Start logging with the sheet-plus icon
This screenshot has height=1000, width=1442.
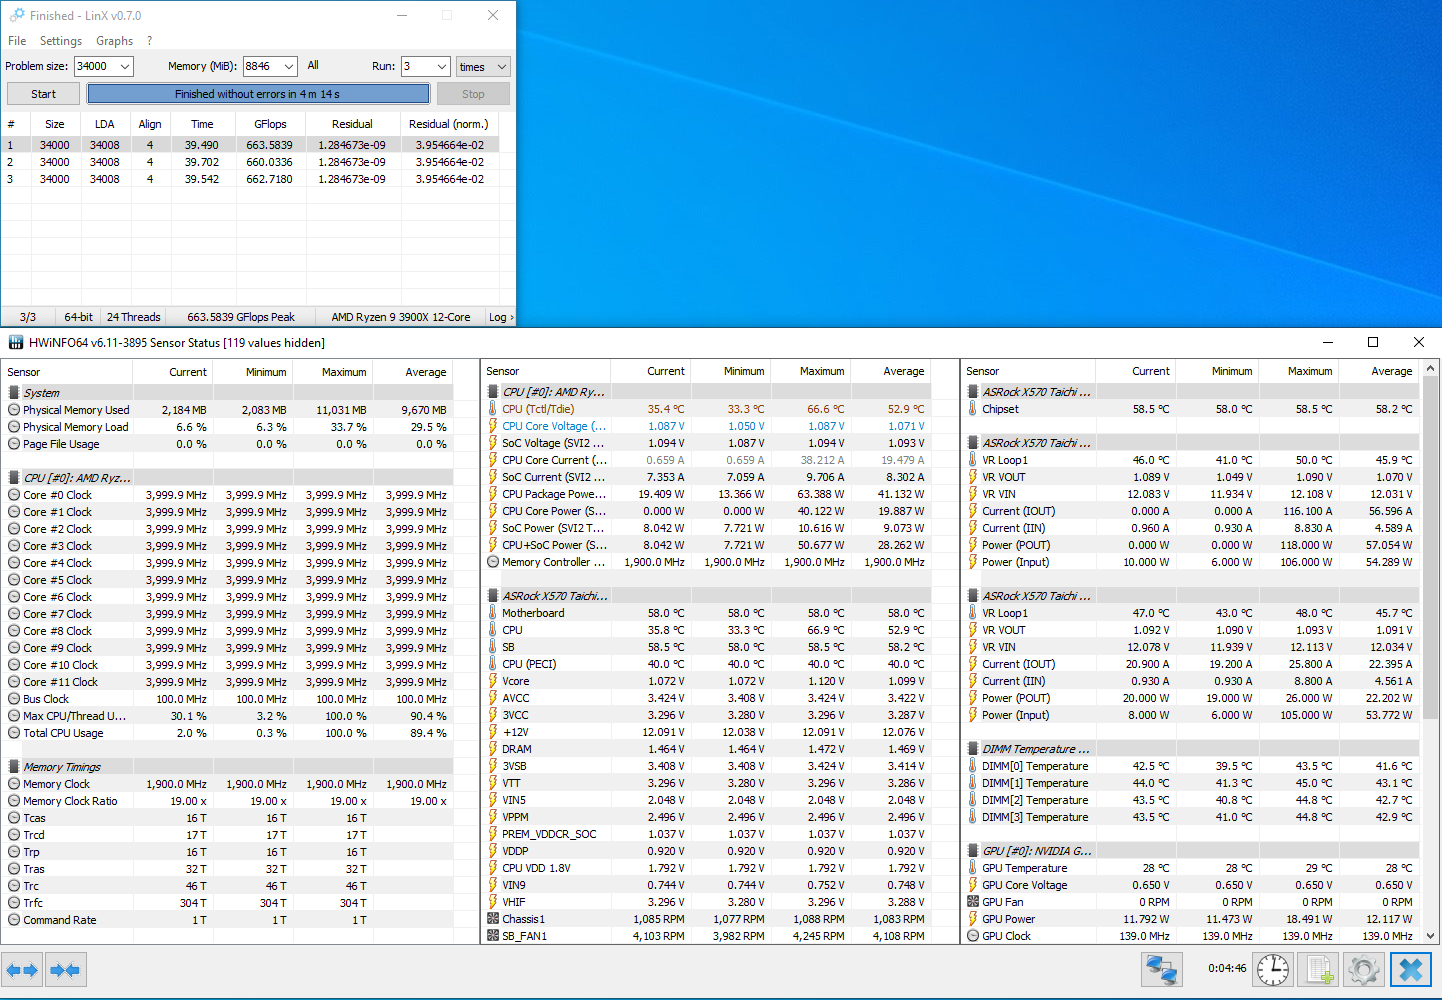click(1319, 969)
